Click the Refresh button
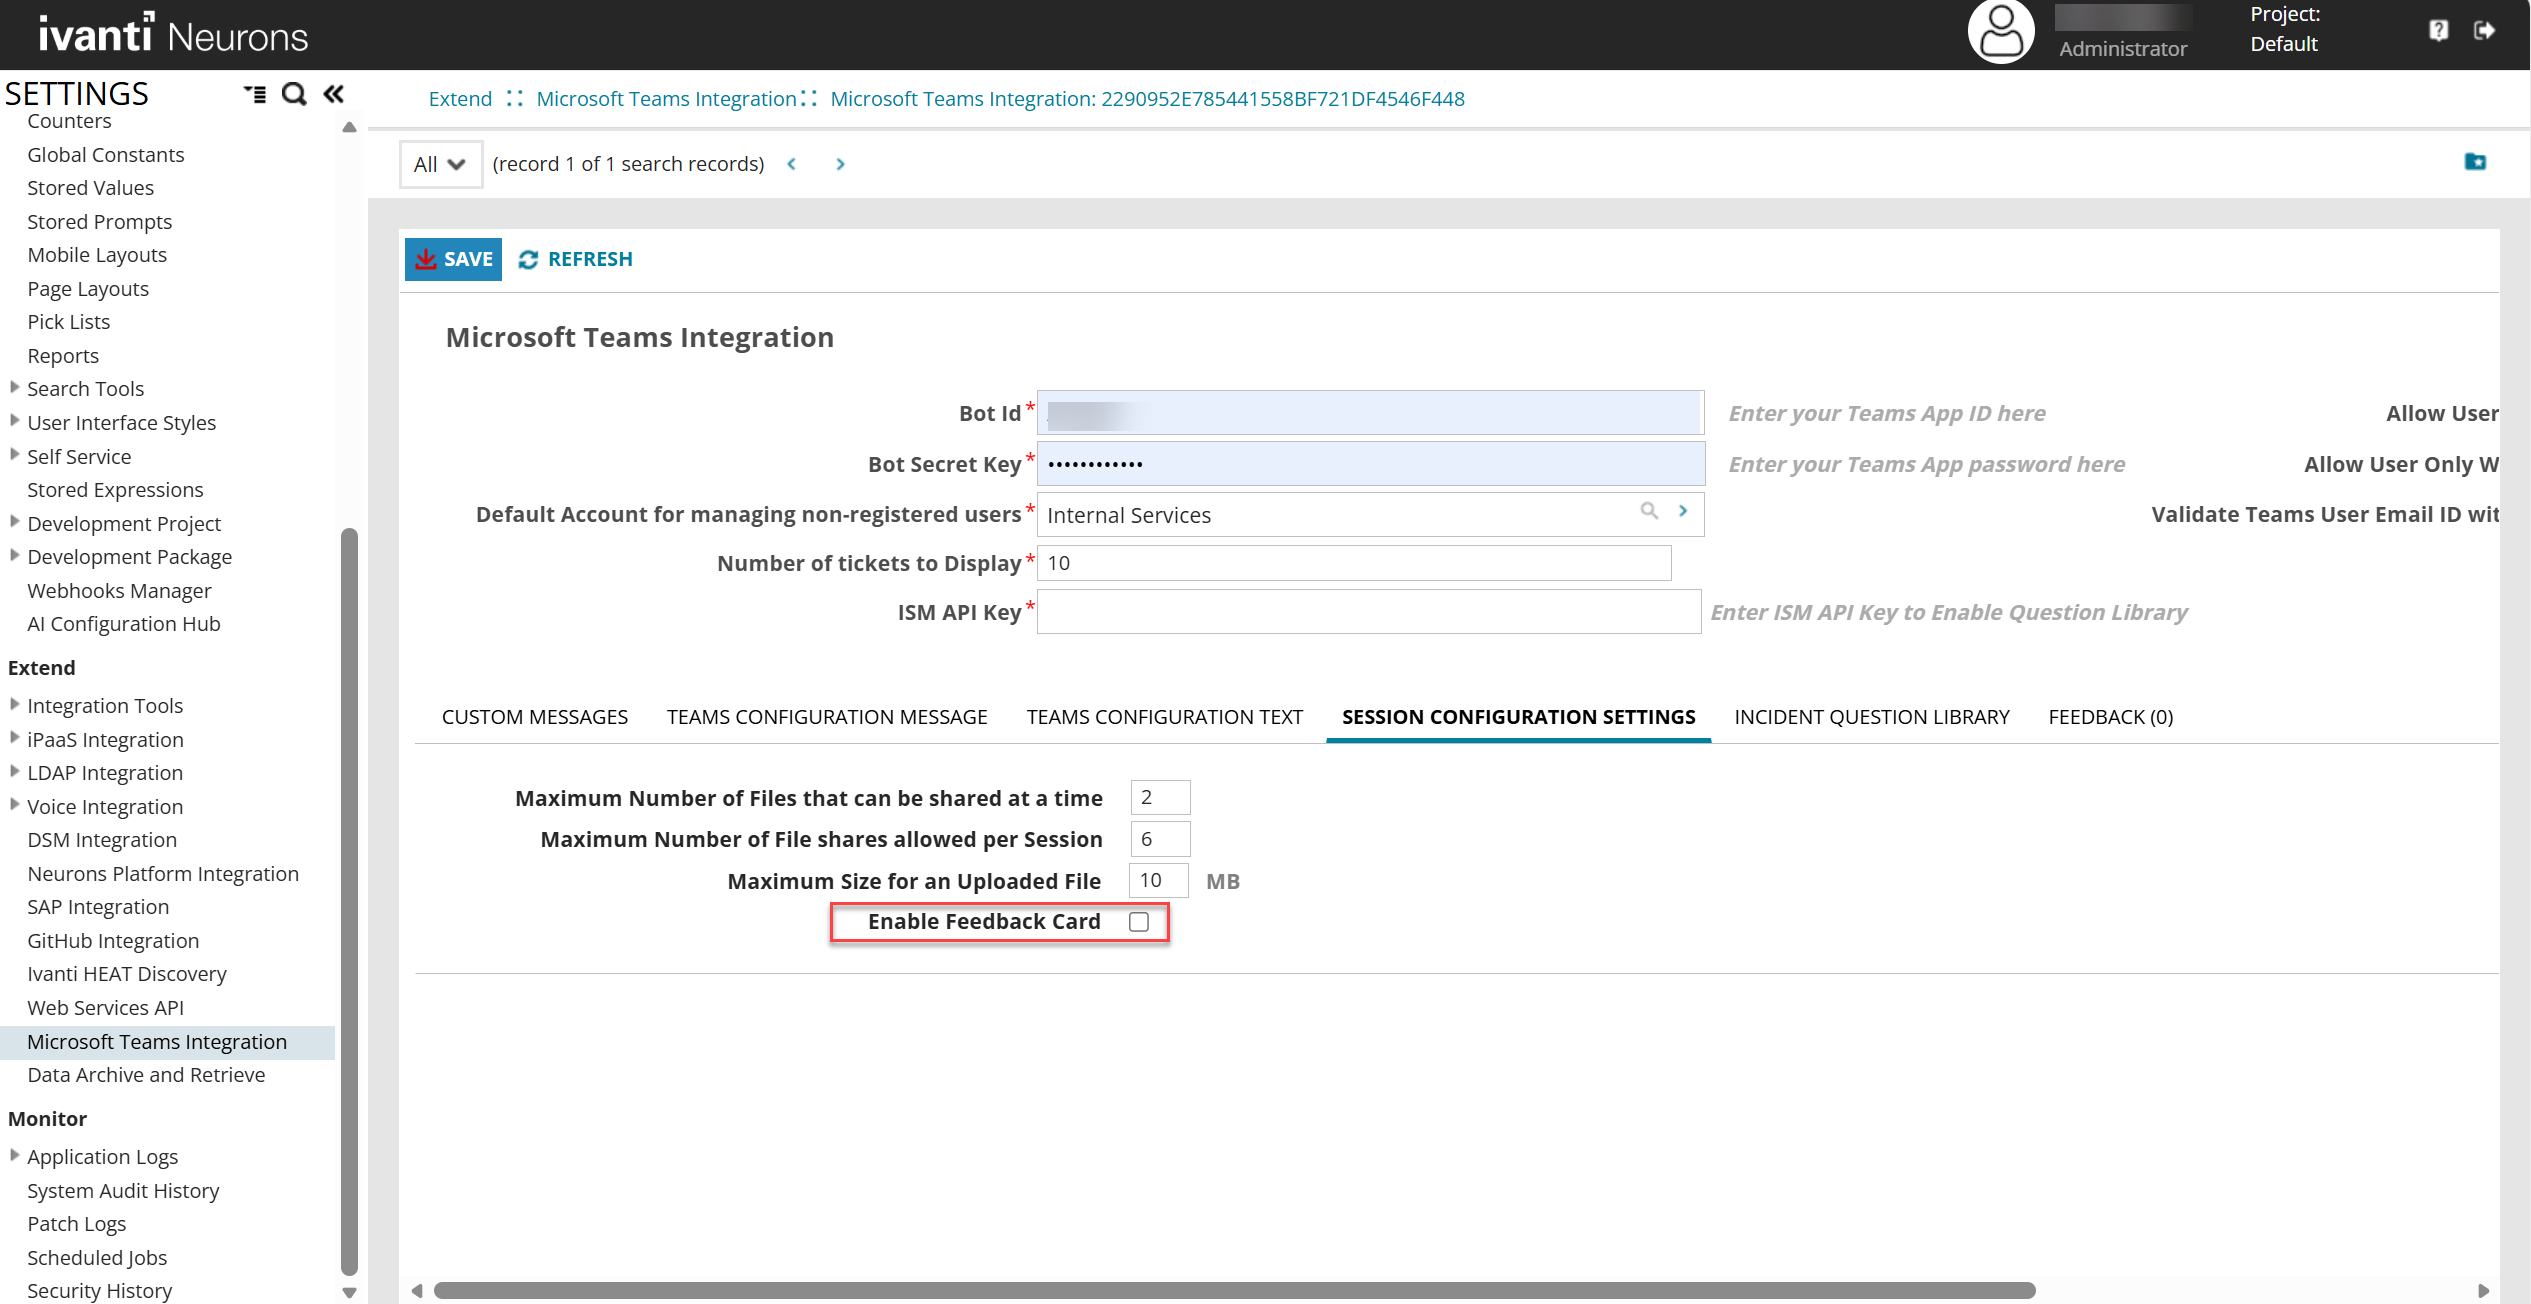2531x1304 pixels. tap(576, 259)
